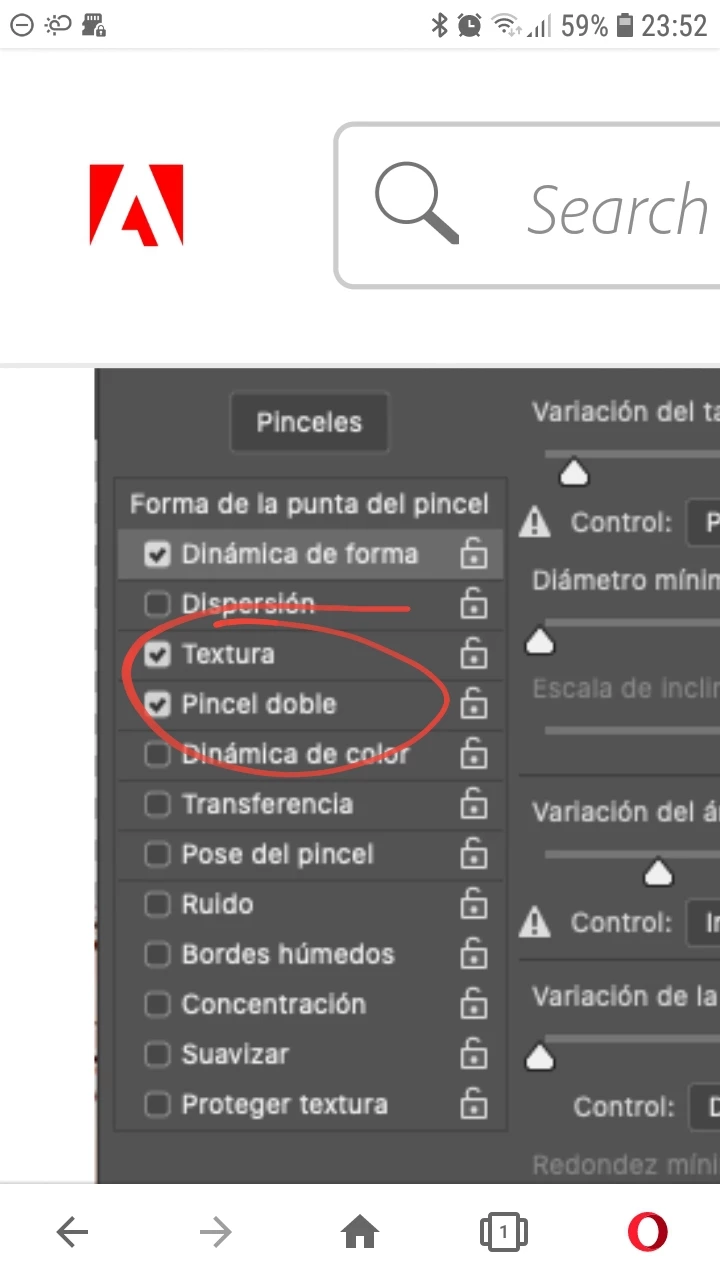Open the Textura settings row label
The height and width of the screenshot is (1280, 720).
pyautogui.click(x=228, y=654)
